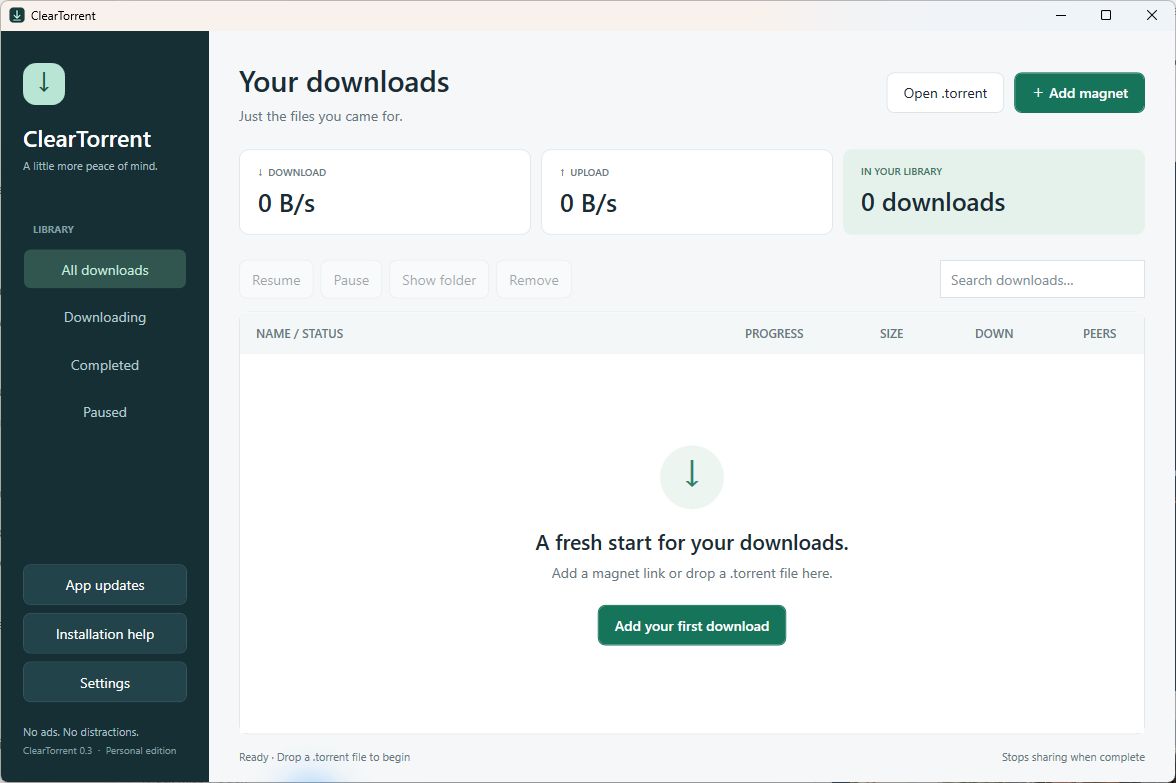
Task: Click the Resume toolbar button
Action: point(276,280)
